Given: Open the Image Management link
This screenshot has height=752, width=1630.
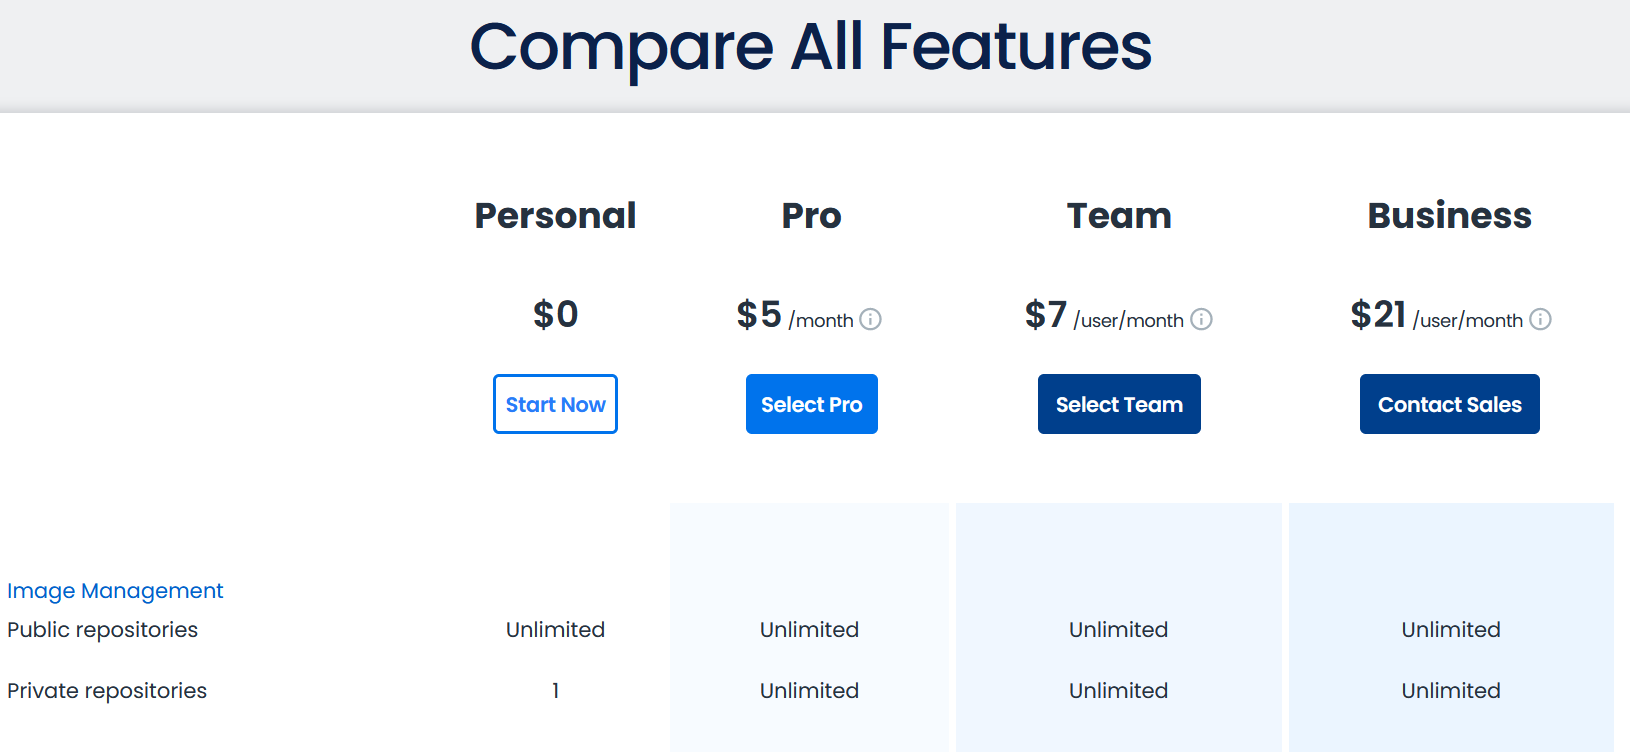Looking at the screenshot, I should (115, 591).
